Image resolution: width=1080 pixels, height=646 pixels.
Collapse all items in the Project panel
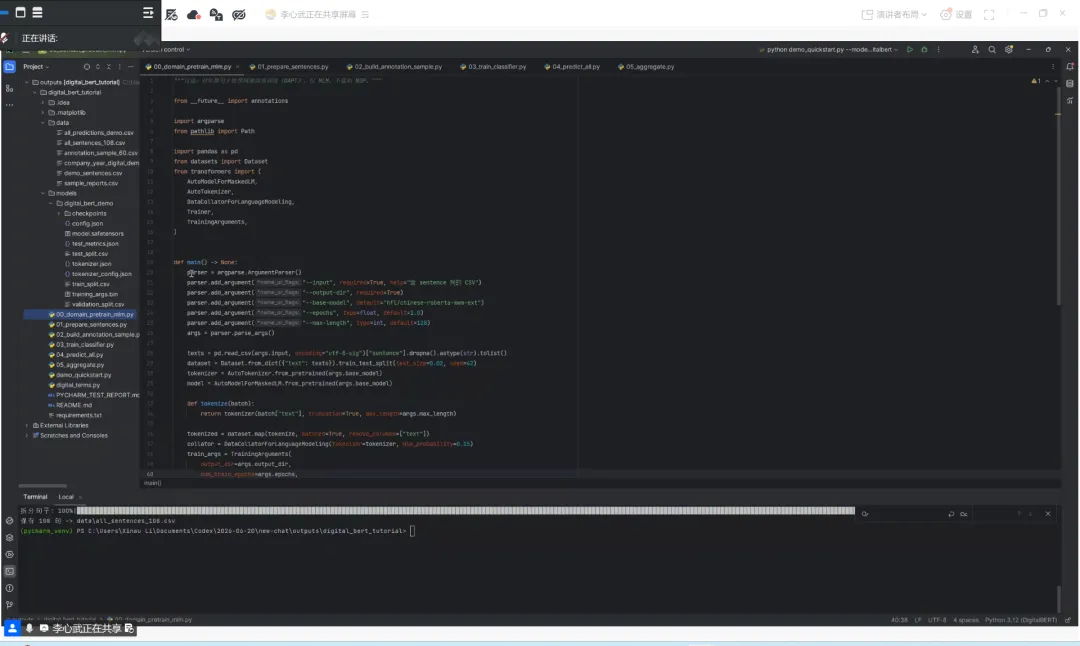109,67
